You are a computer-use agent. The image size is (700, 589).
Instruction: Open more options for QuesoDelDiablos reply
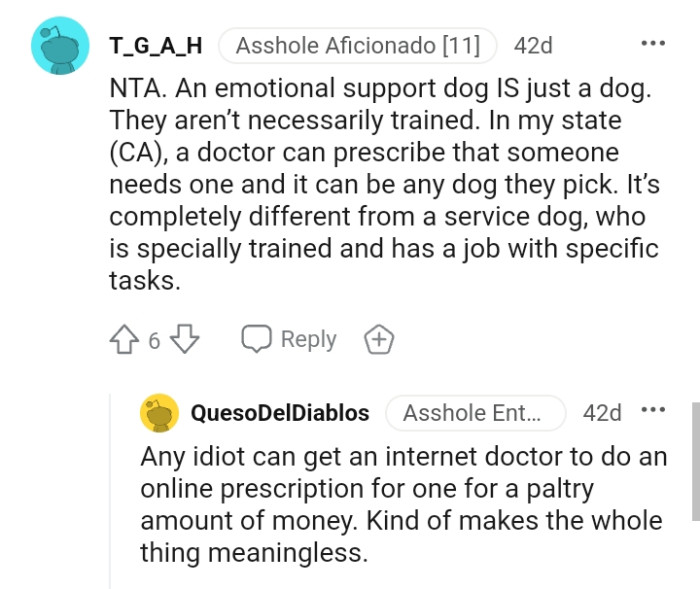pos(652,412)
